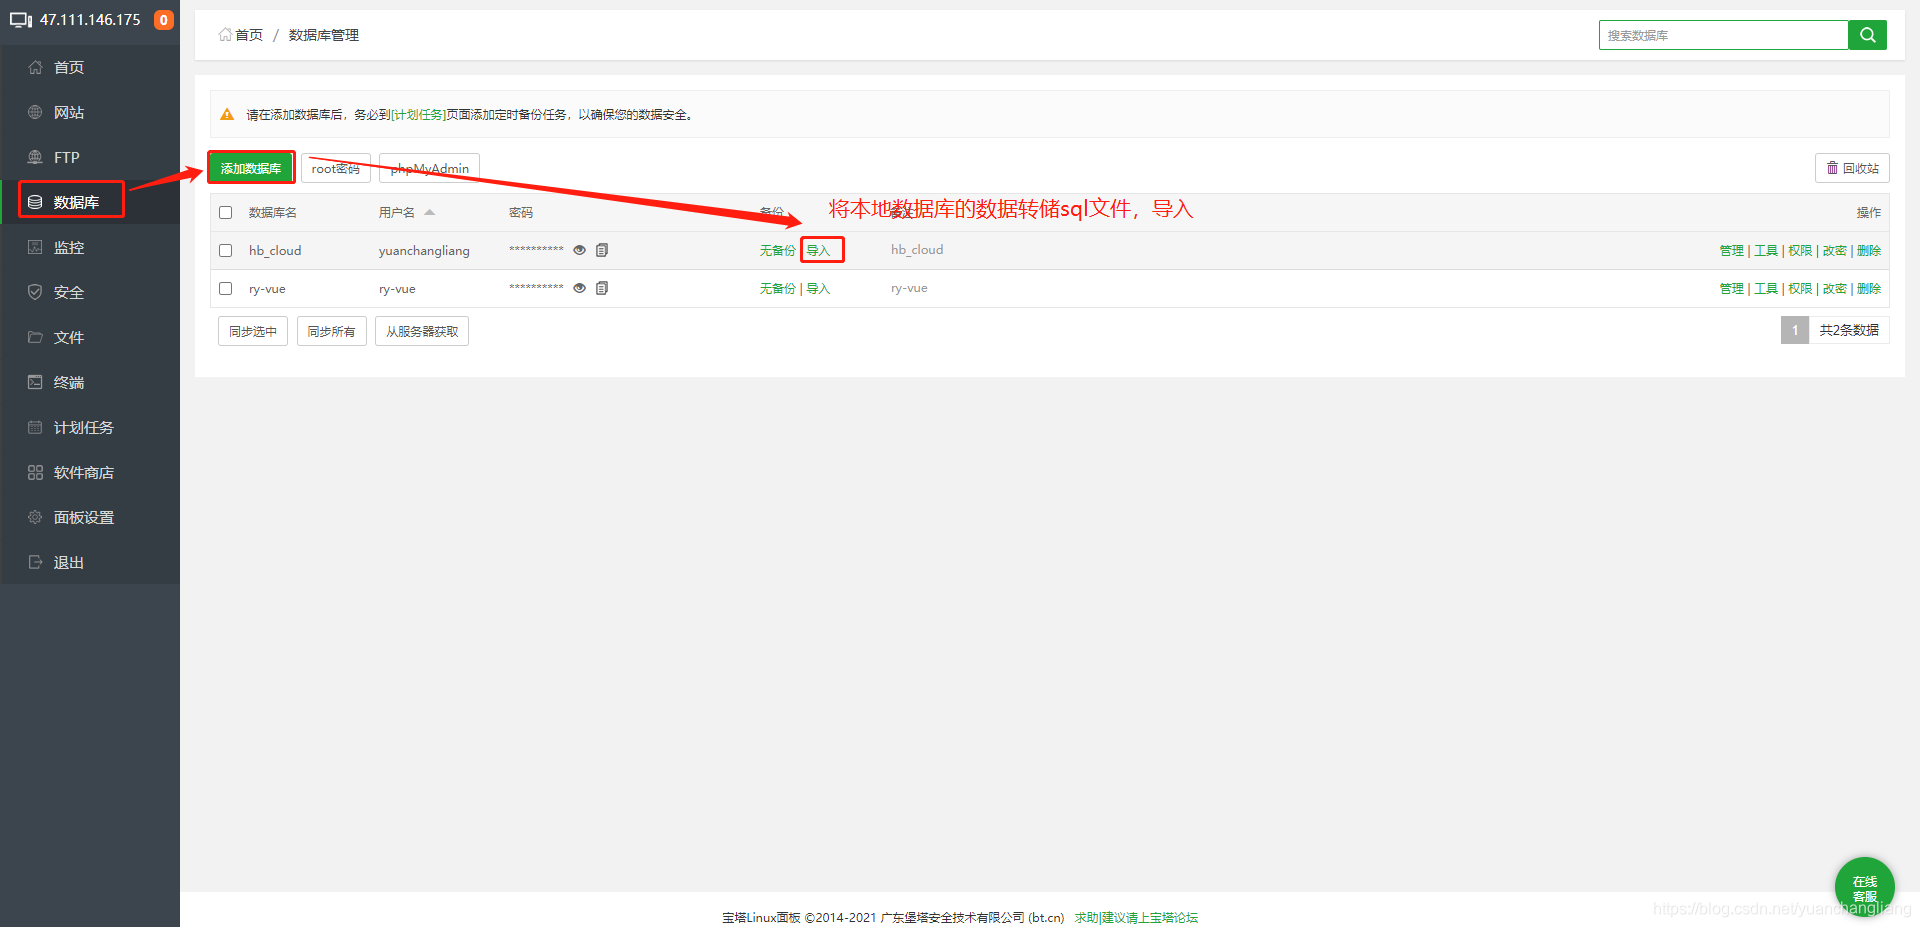Viewport: 1920px width, 927px height.
Task: Check the ry-vue row checkbox
Action: (x=225, y=288)
